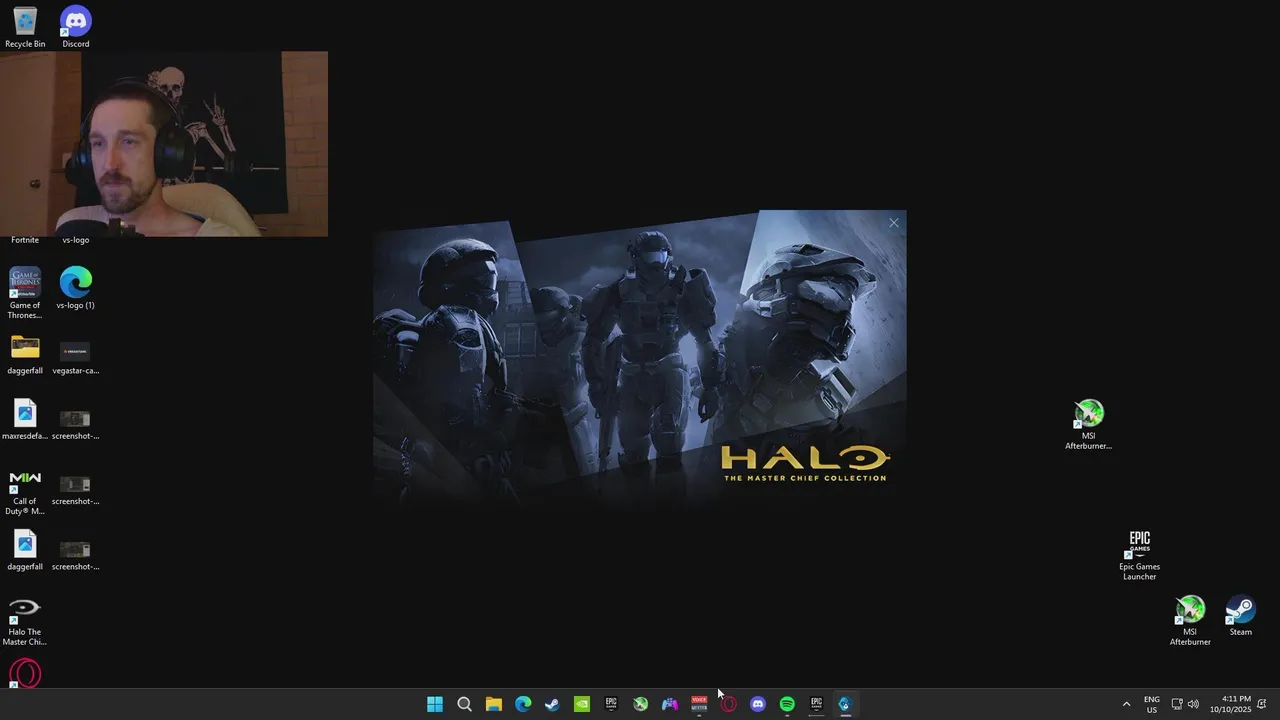Select screenshot file beside Call of Duty icon
Viewport: 1280px width, 720px height.
pos(76,489)
